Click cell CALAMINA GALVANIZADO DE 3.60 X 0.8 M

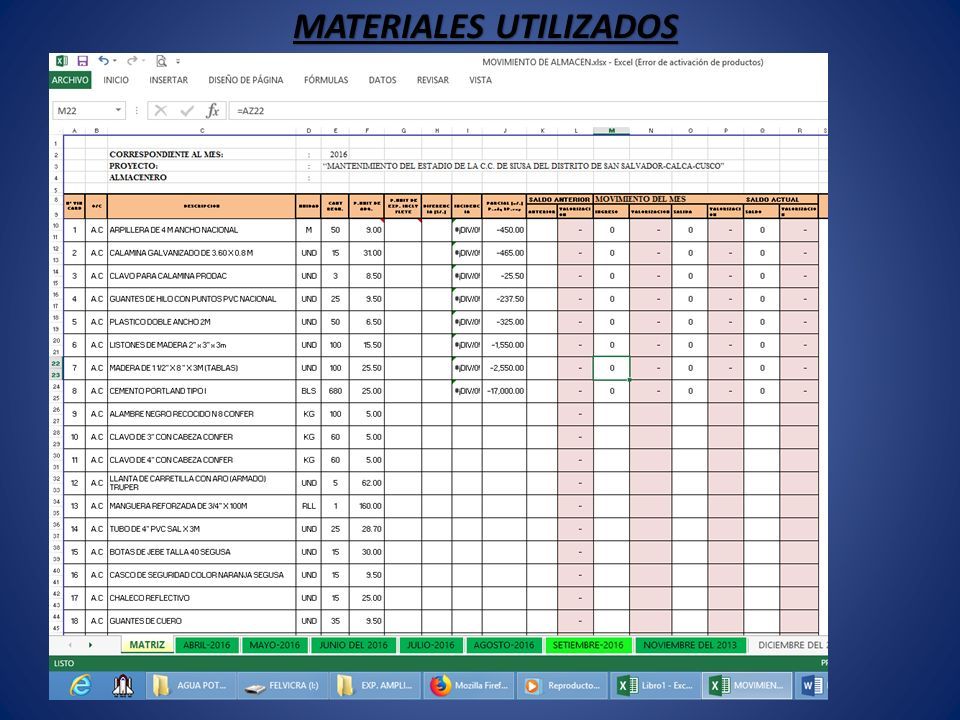pos(201,253)
